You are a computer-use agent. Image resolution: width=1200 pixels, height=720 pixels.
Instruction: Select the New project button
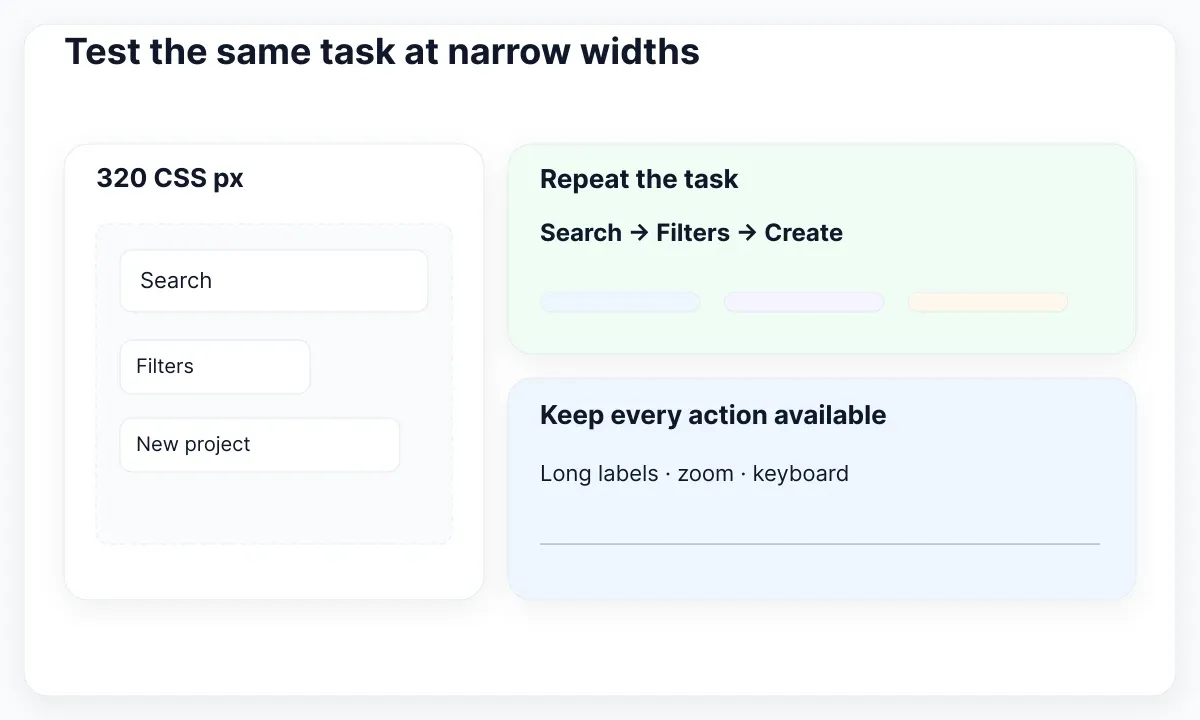tap(260, 445)
